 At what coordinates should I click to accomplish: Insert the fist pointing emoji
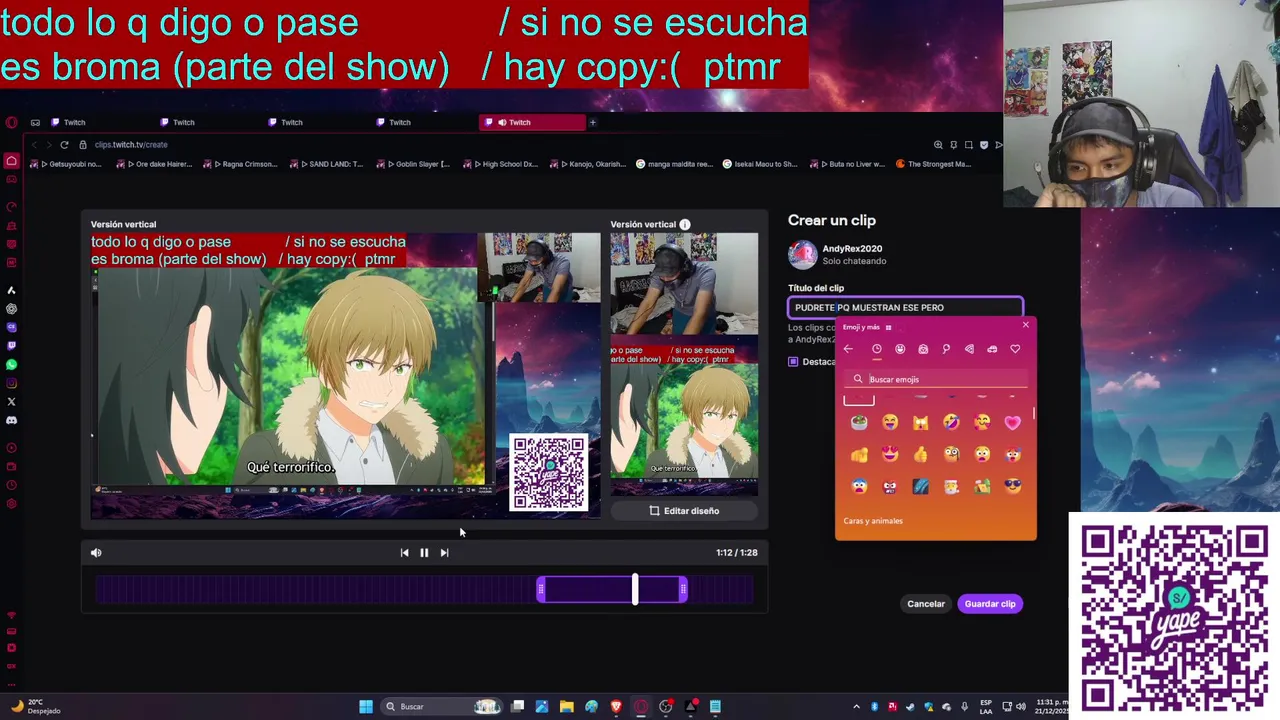click(859, 455)
